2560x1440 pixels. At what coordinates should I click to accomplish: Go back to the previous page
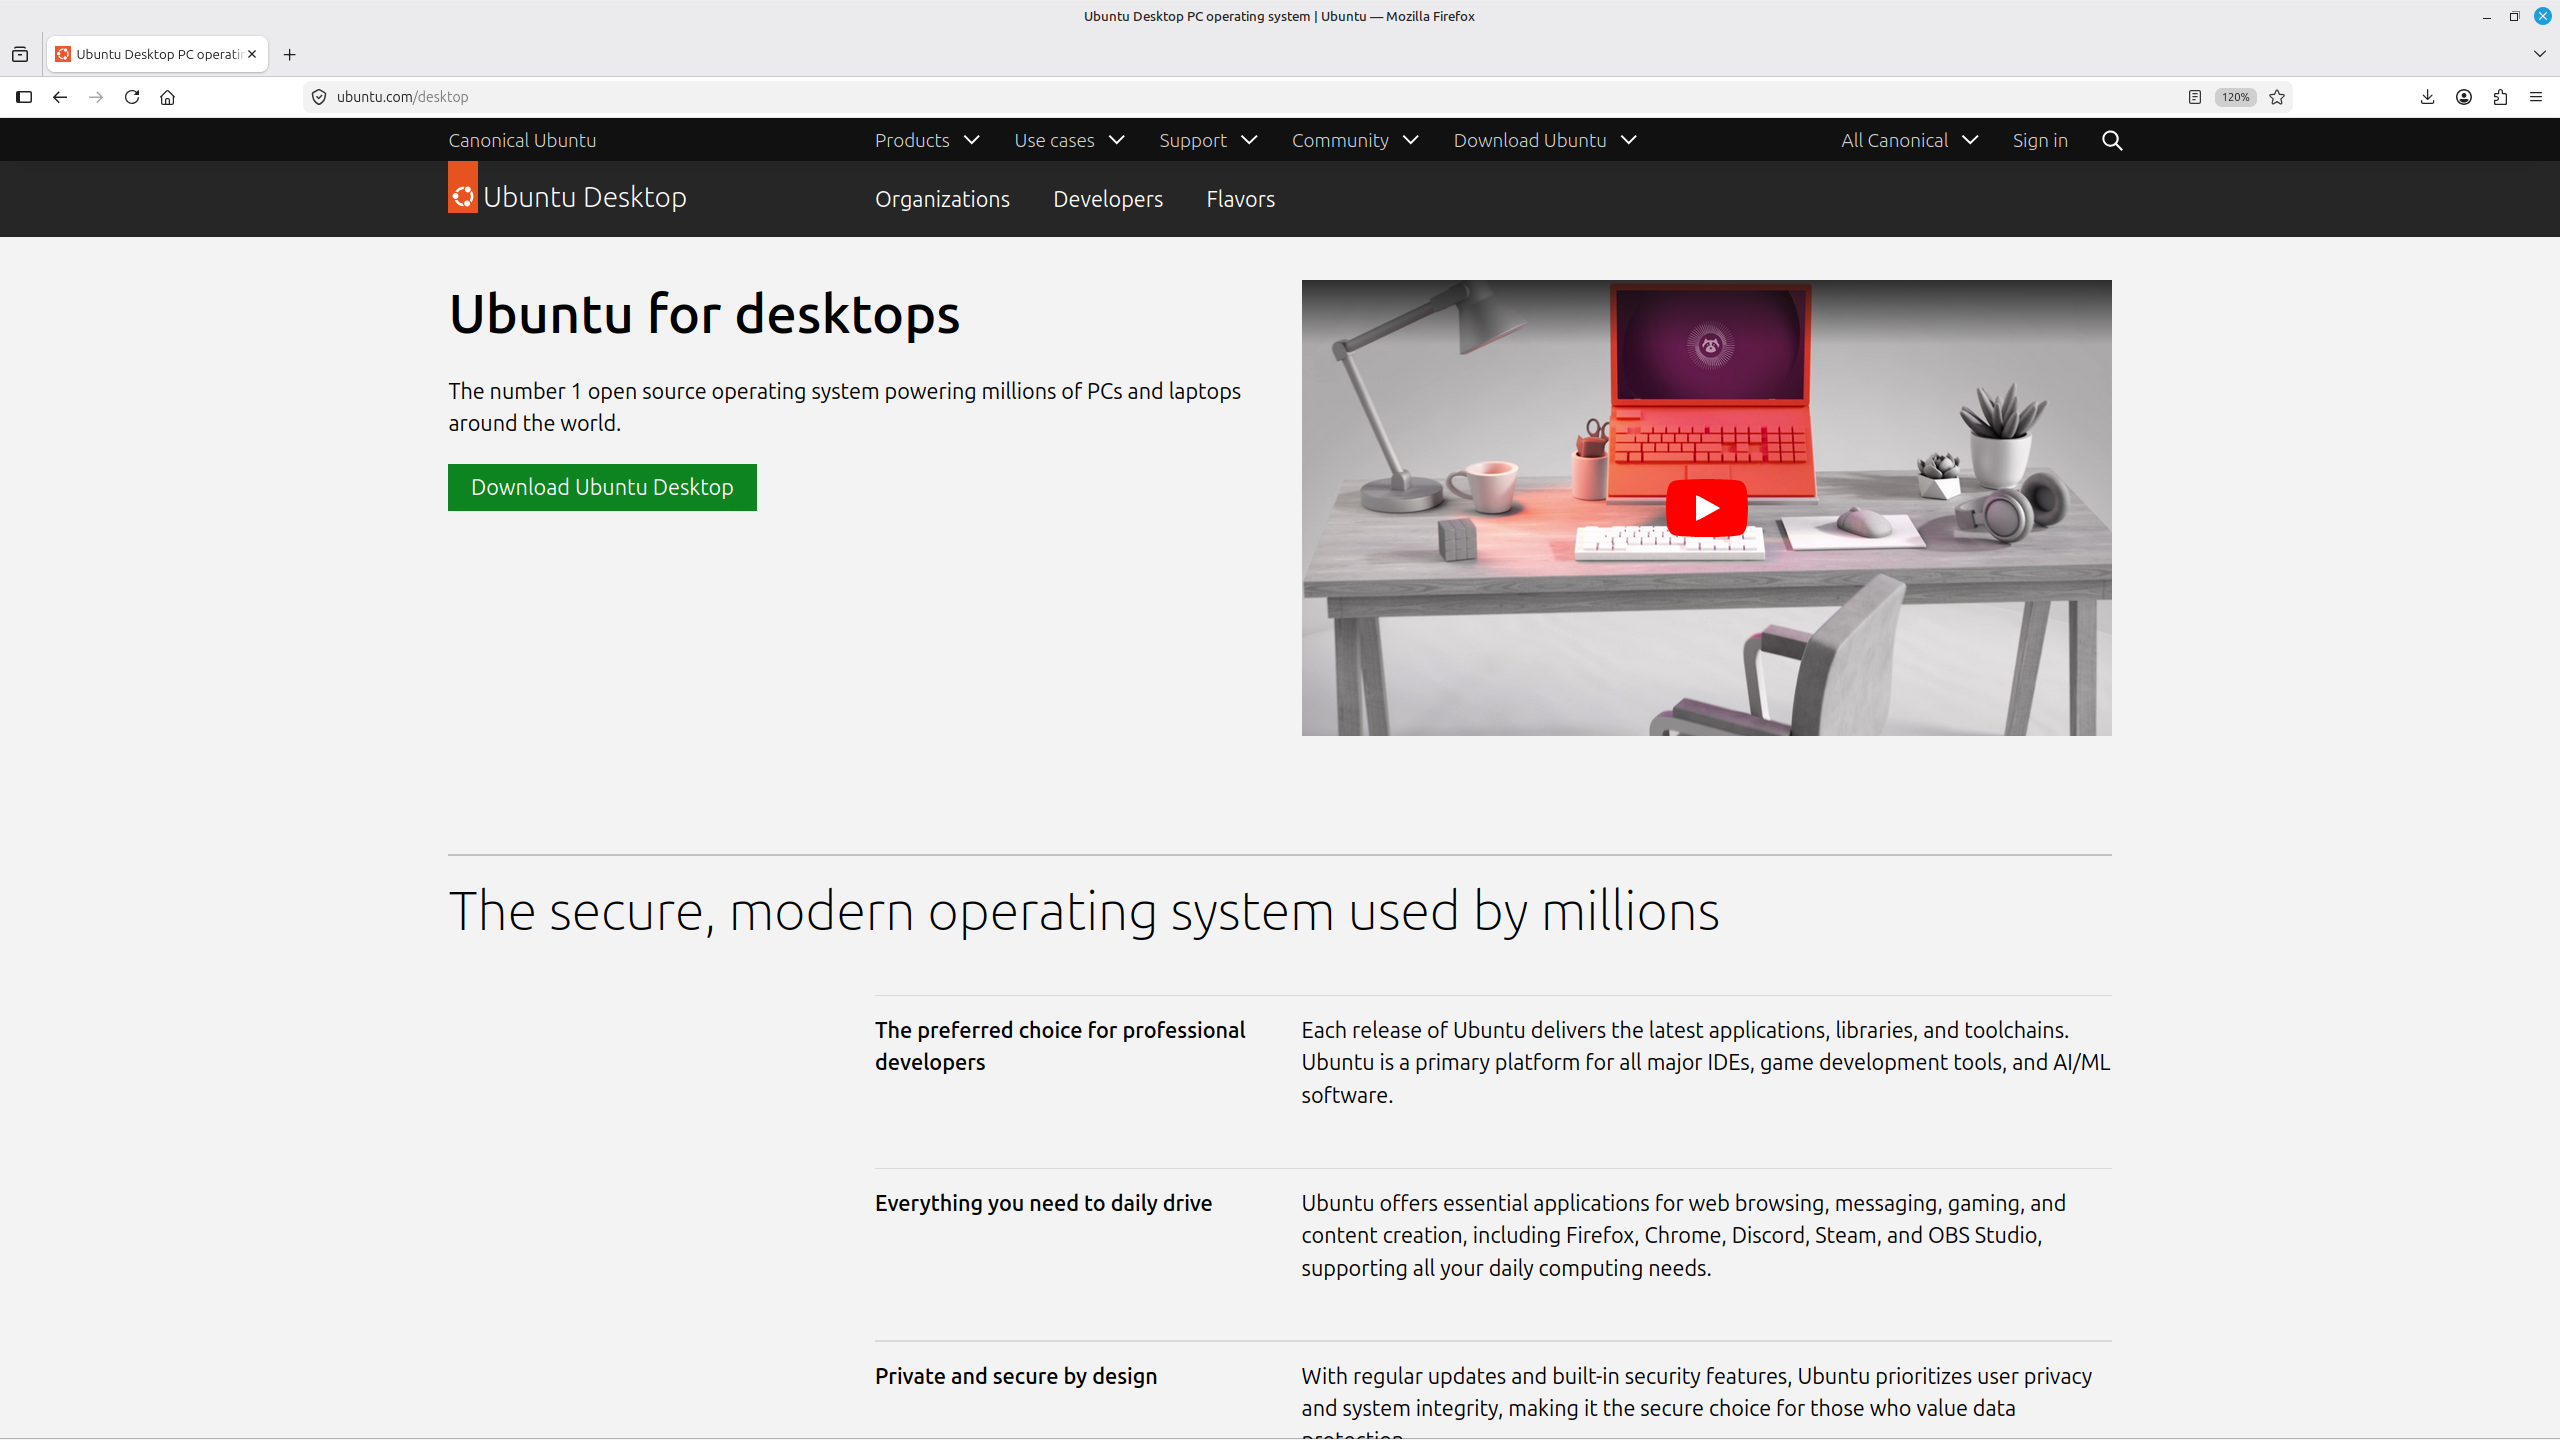click(x=60, y=97)
